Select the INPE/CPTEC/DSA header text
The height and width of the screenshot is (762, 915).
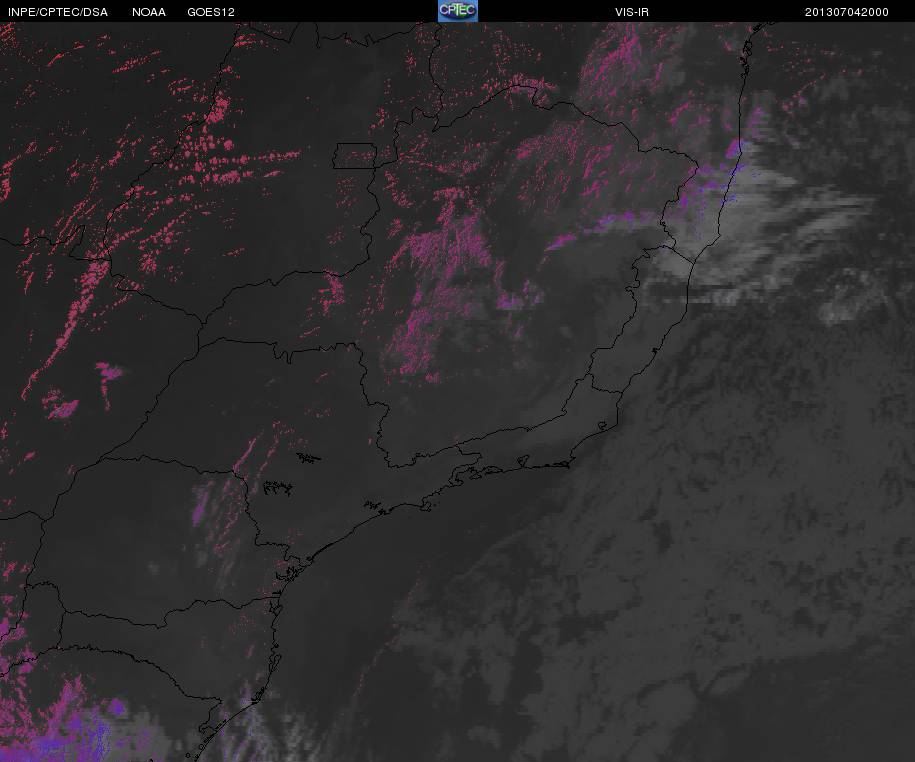tap(58, 12)
